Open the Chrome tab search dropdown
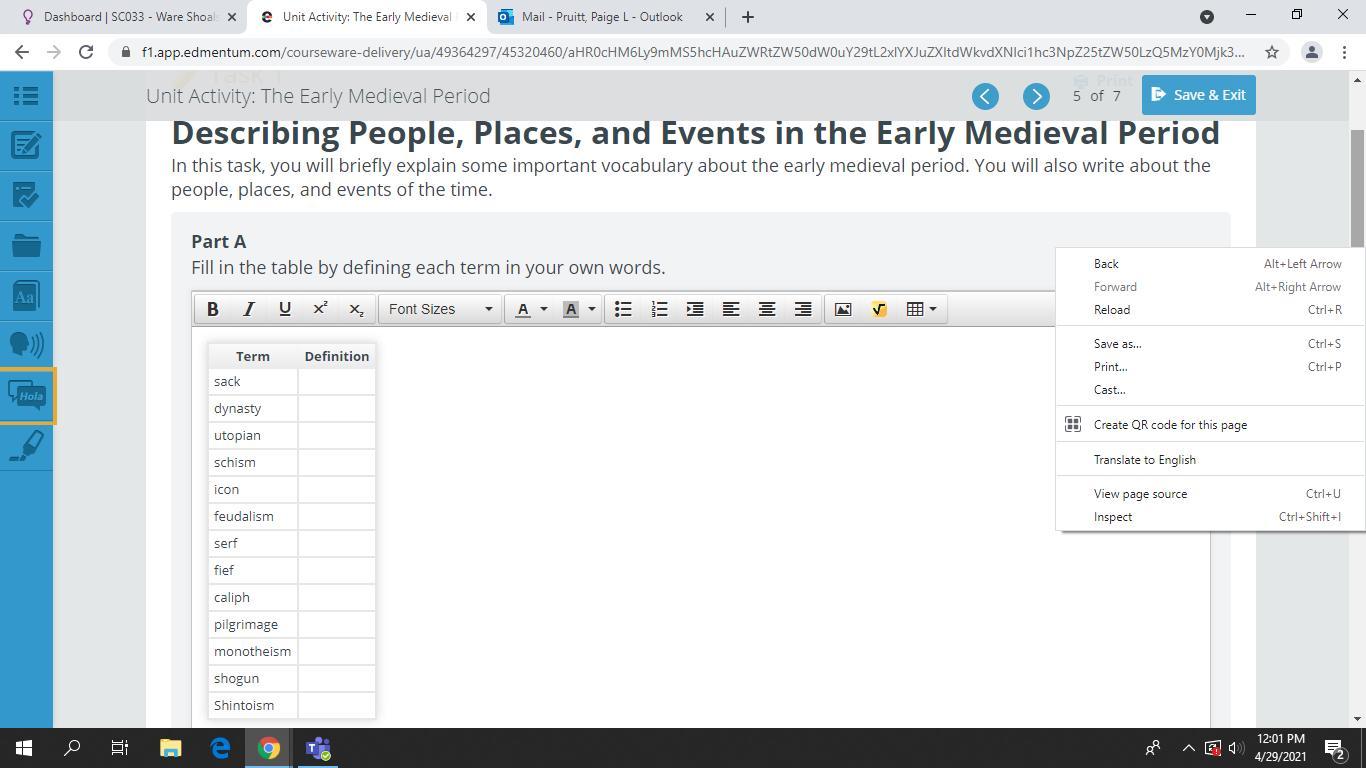The width and height of the screenshot is (1366, 768). pyautogui.click(x=1207, y=17)
